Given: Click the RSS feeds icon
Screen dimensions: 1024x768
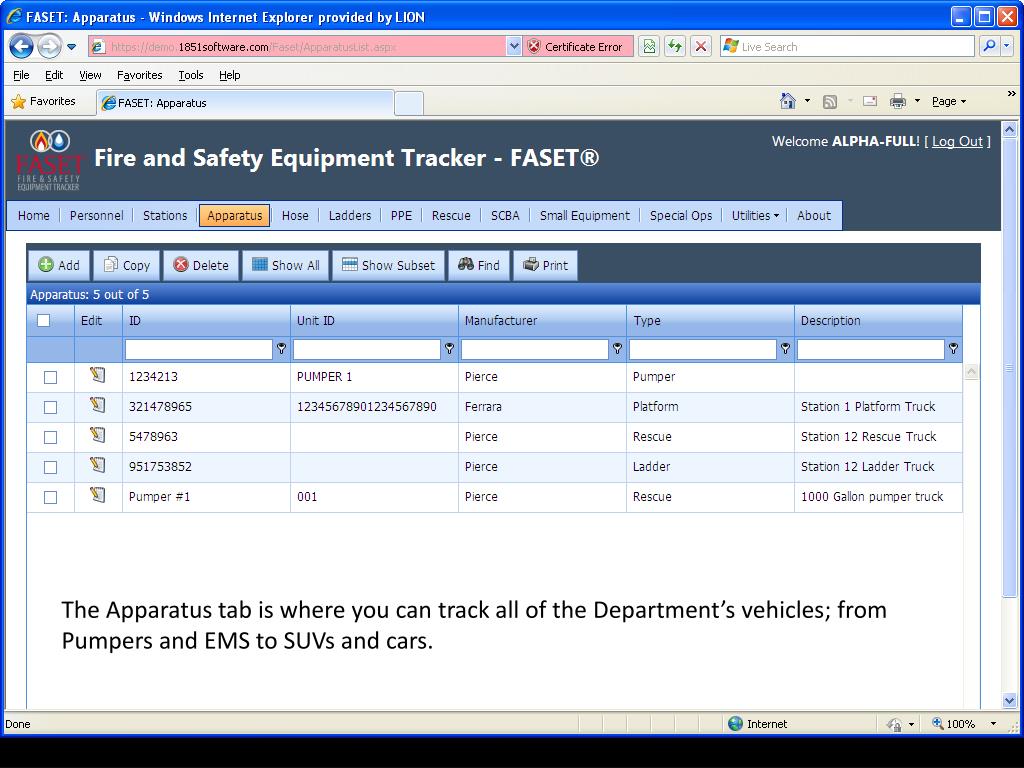Looking at the screenshot, I should point(829,102).
